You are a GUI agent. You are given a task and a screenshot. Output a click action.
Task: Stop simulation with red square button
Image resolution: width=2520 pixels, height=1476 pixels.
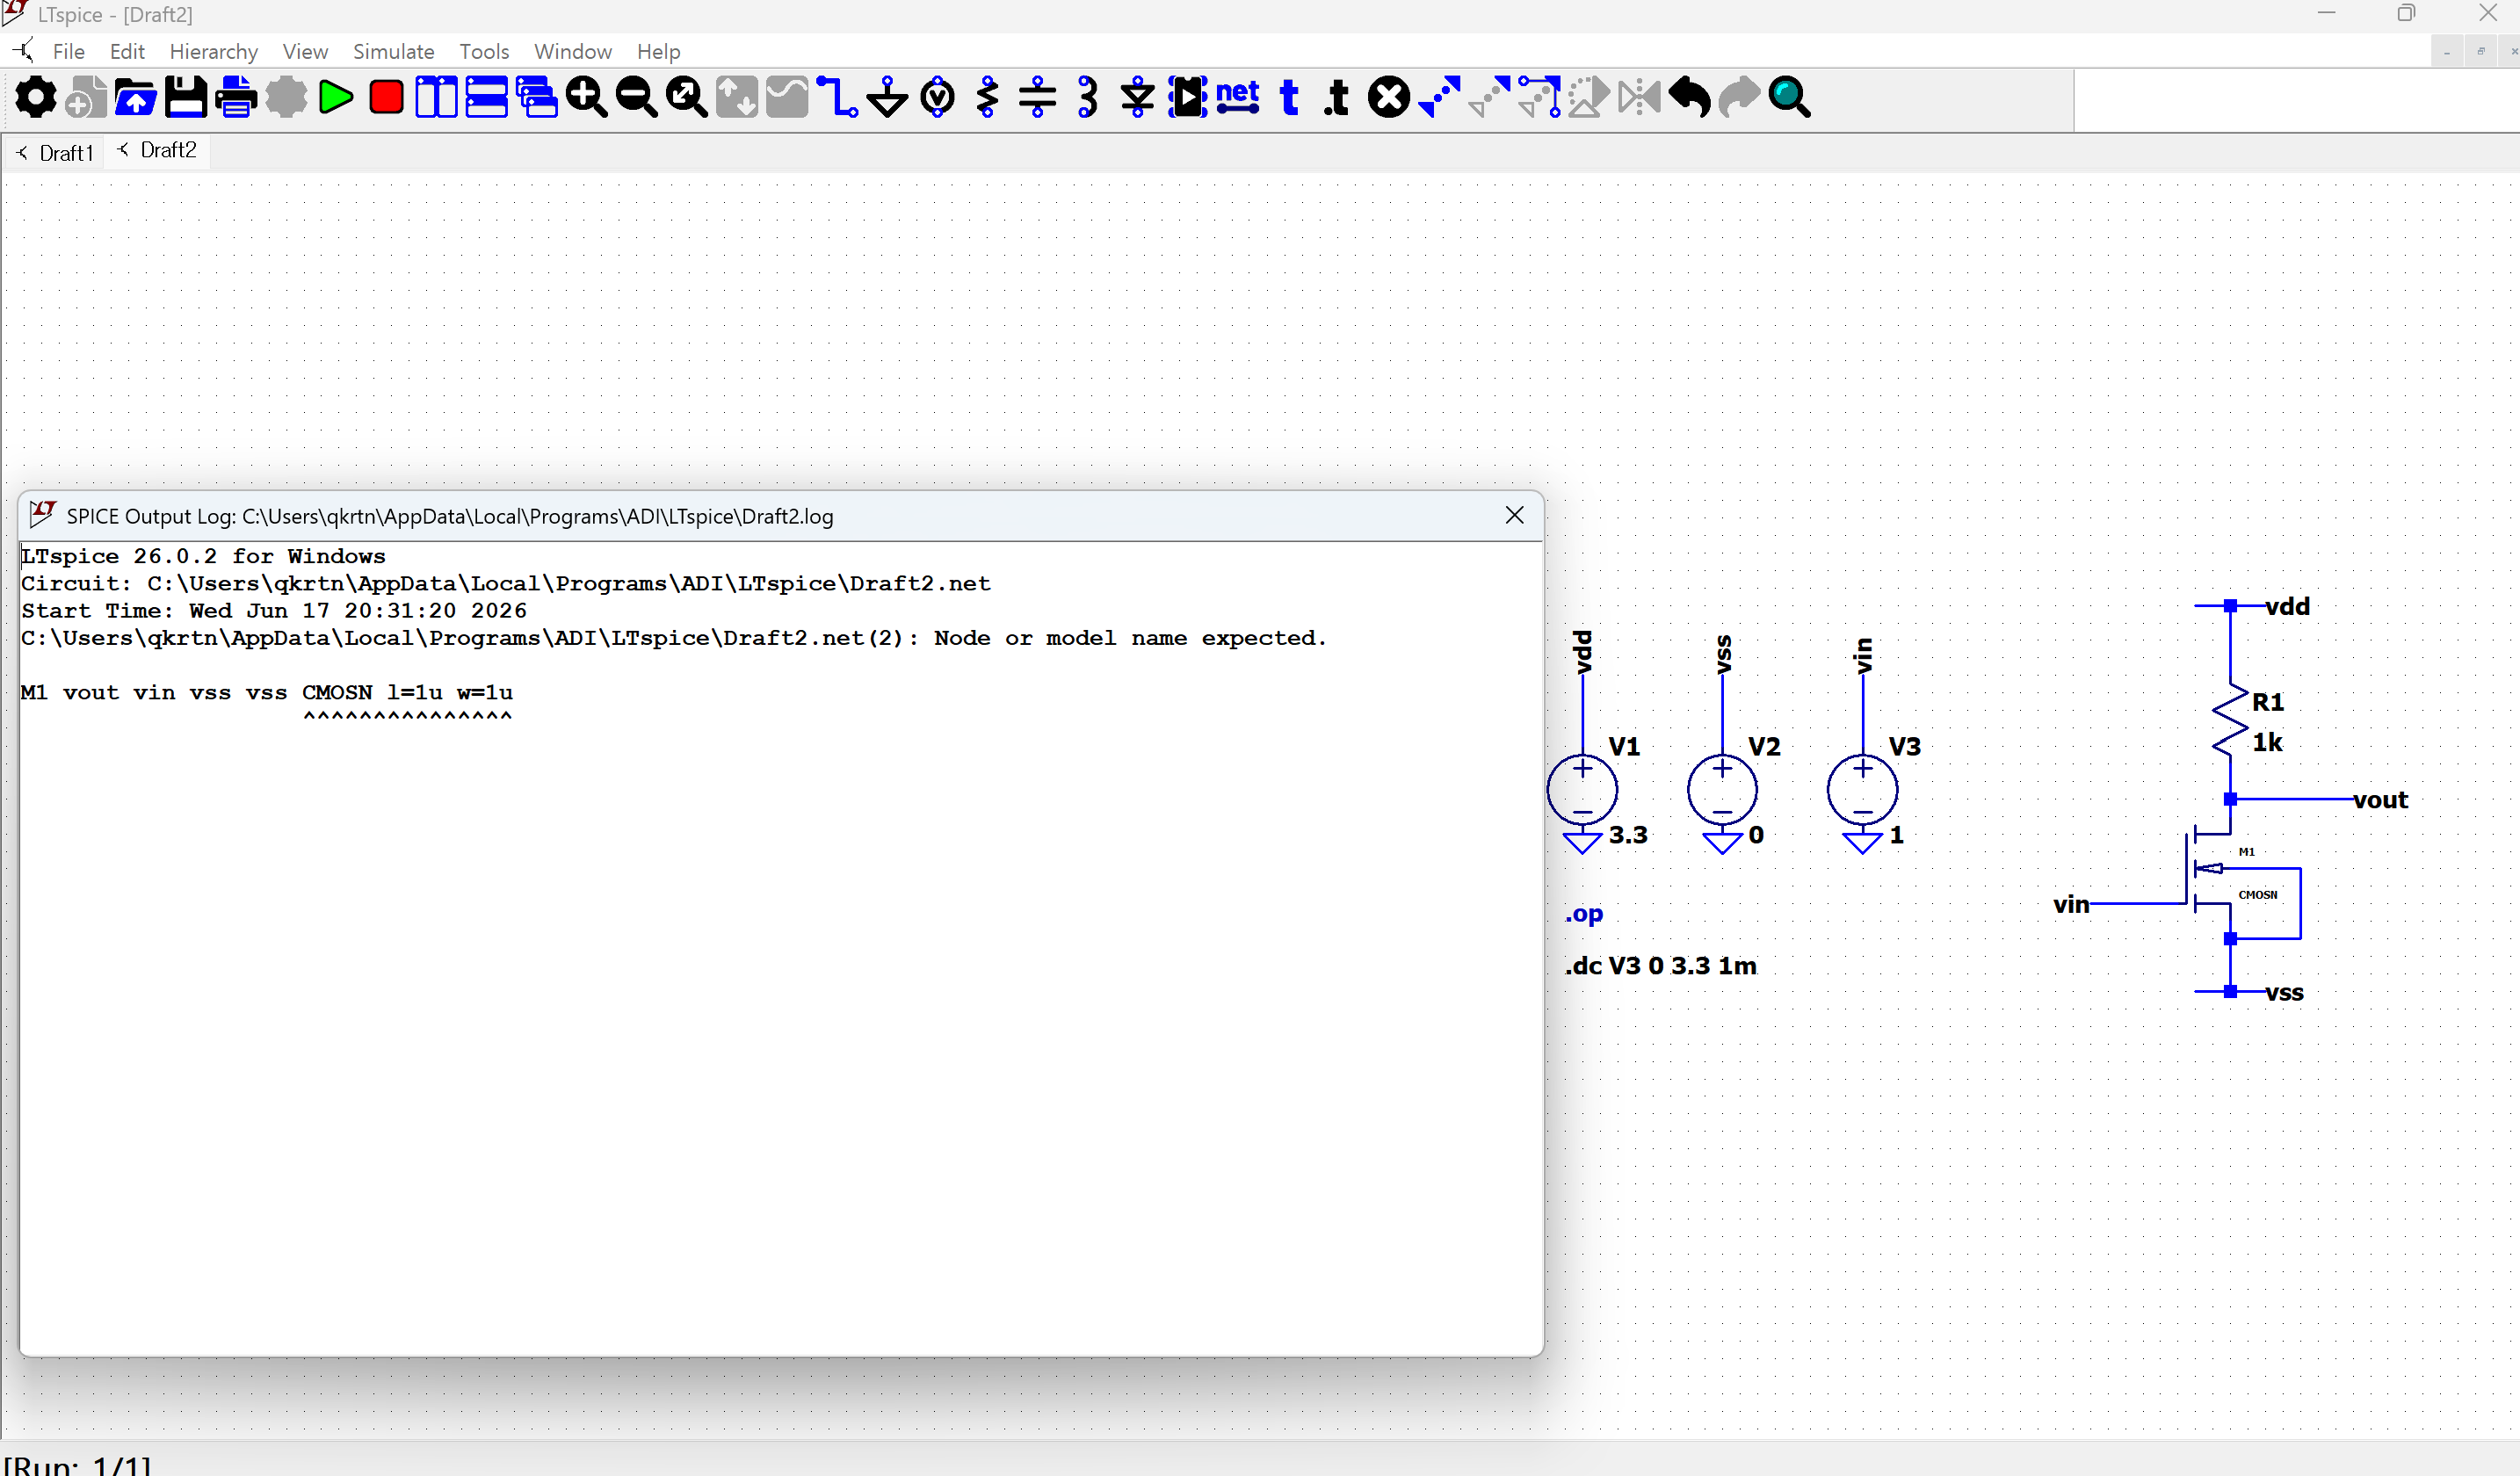pyautogui.click(x=386, y=97)
